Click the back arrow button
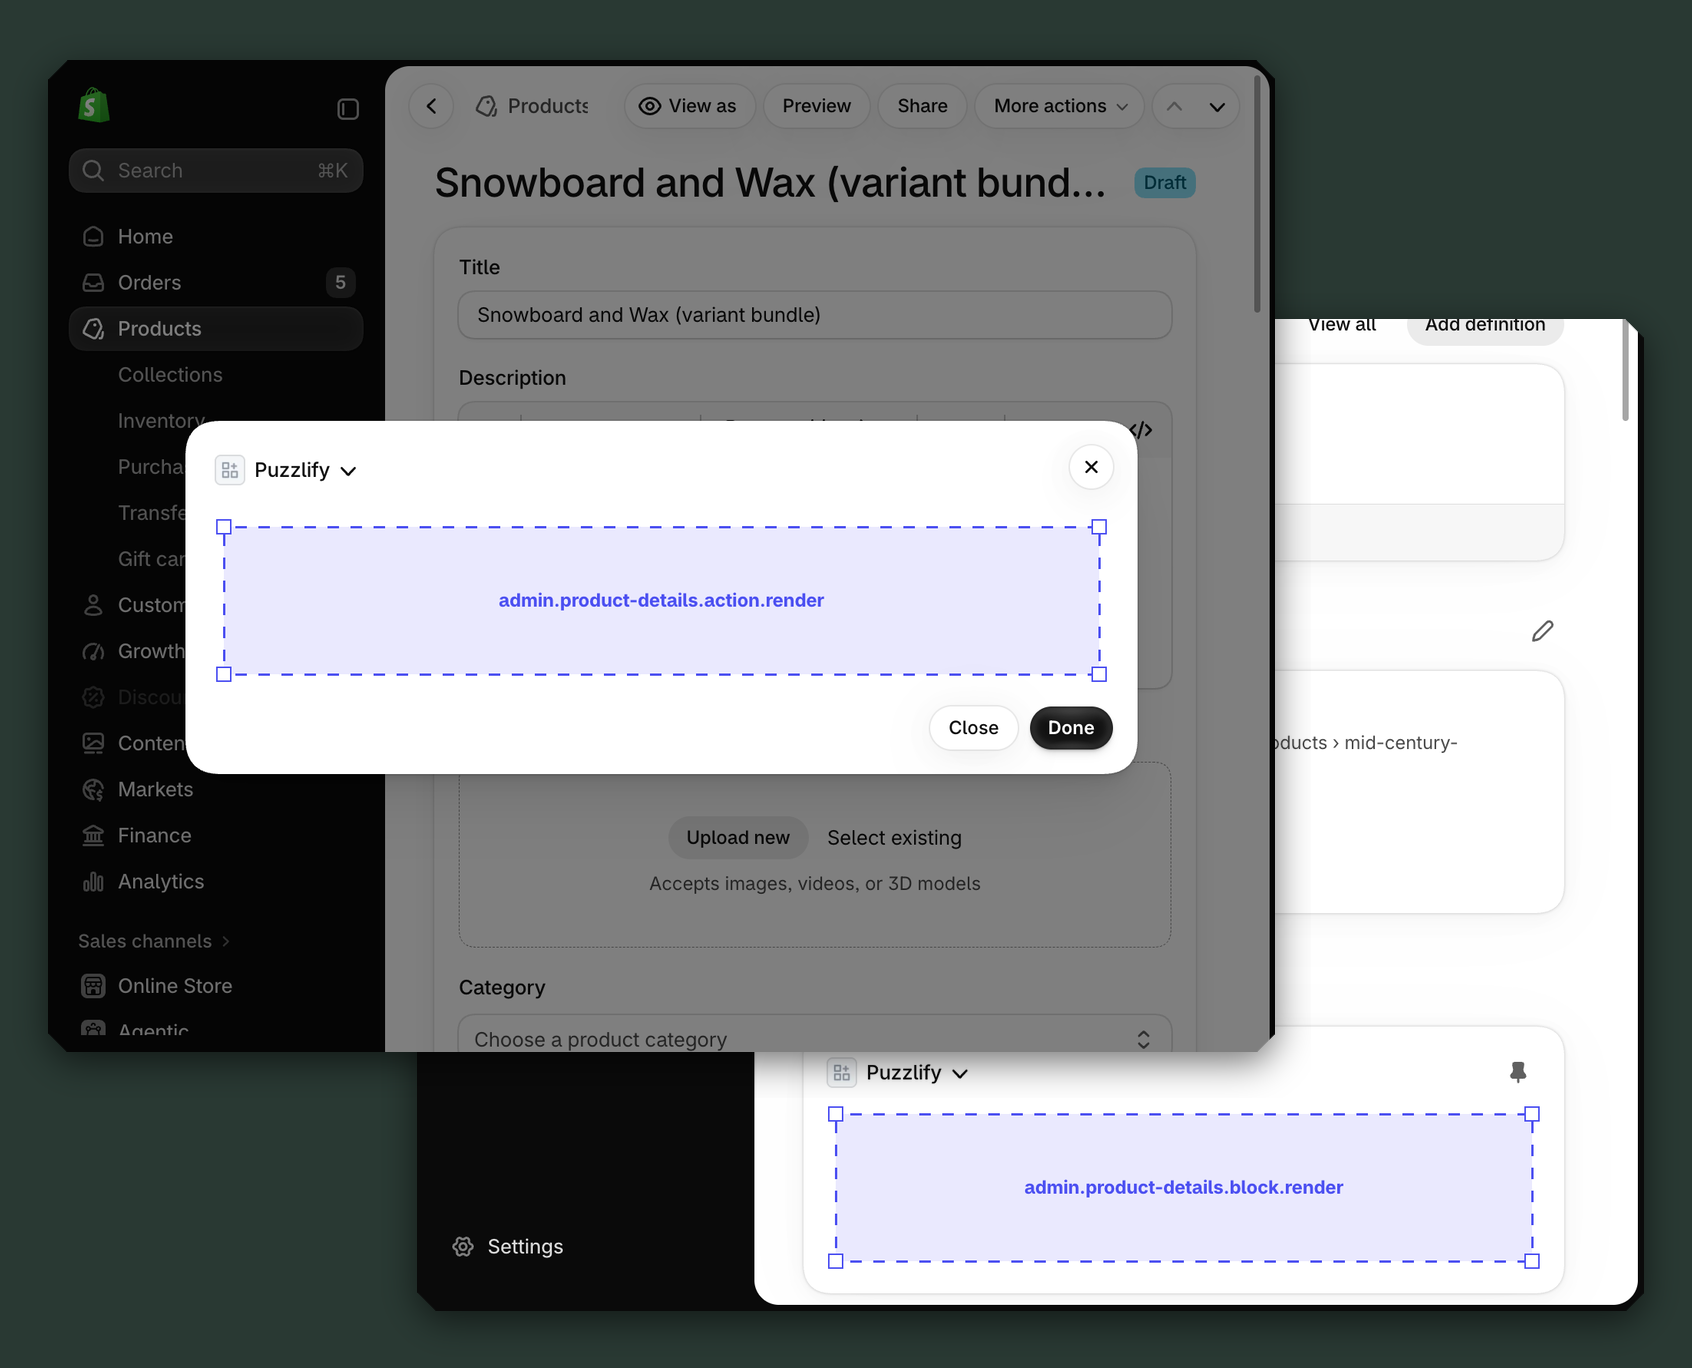1692x1368 pixels. coord(432,106)
